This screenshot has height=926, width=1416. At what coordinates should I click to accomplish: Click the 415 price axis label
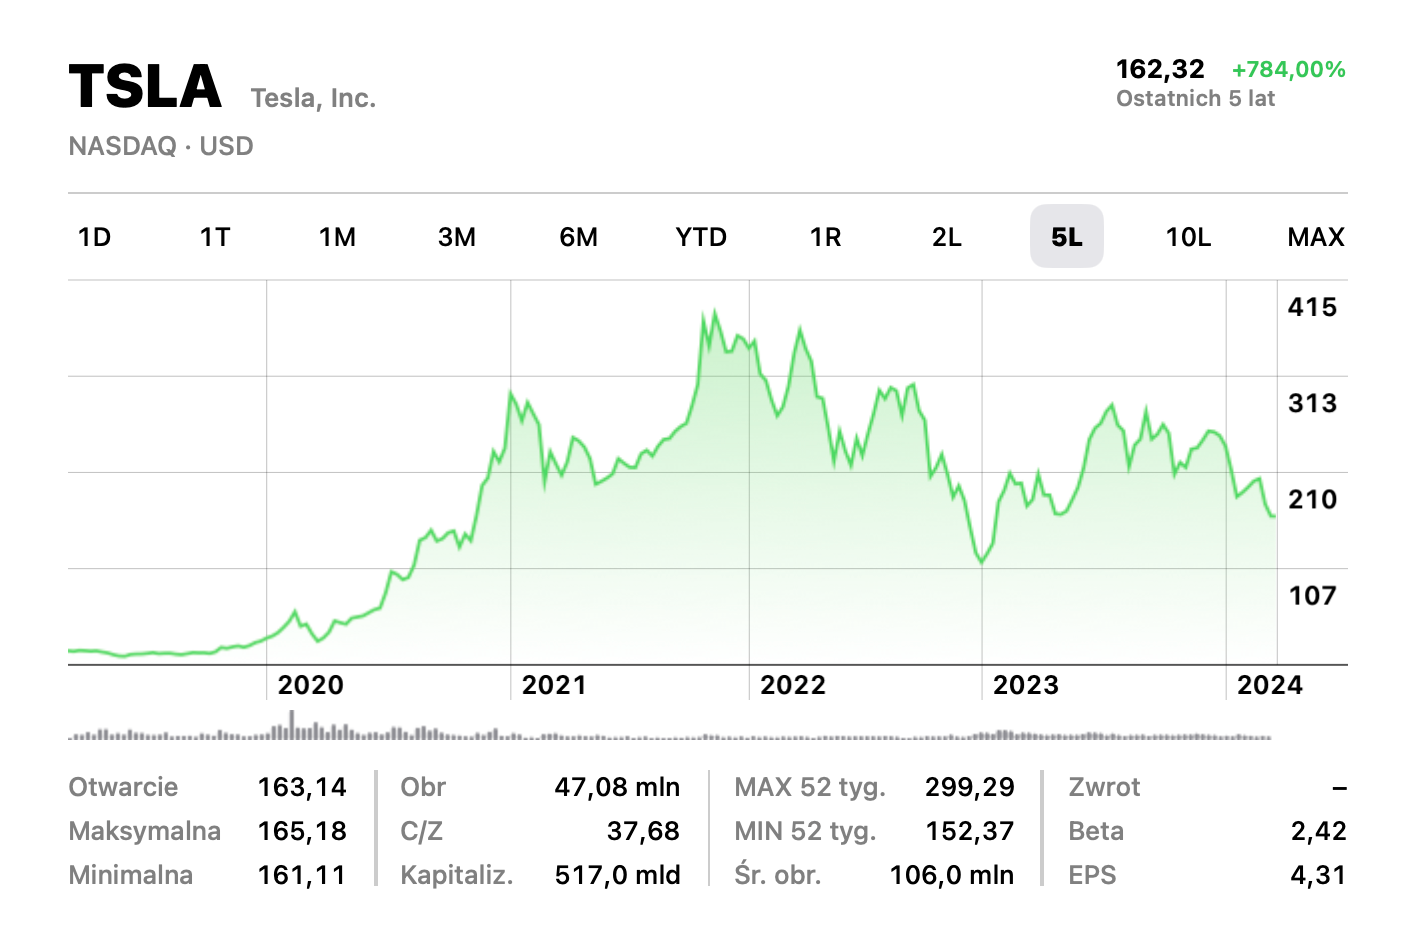tap(1313, 307)
